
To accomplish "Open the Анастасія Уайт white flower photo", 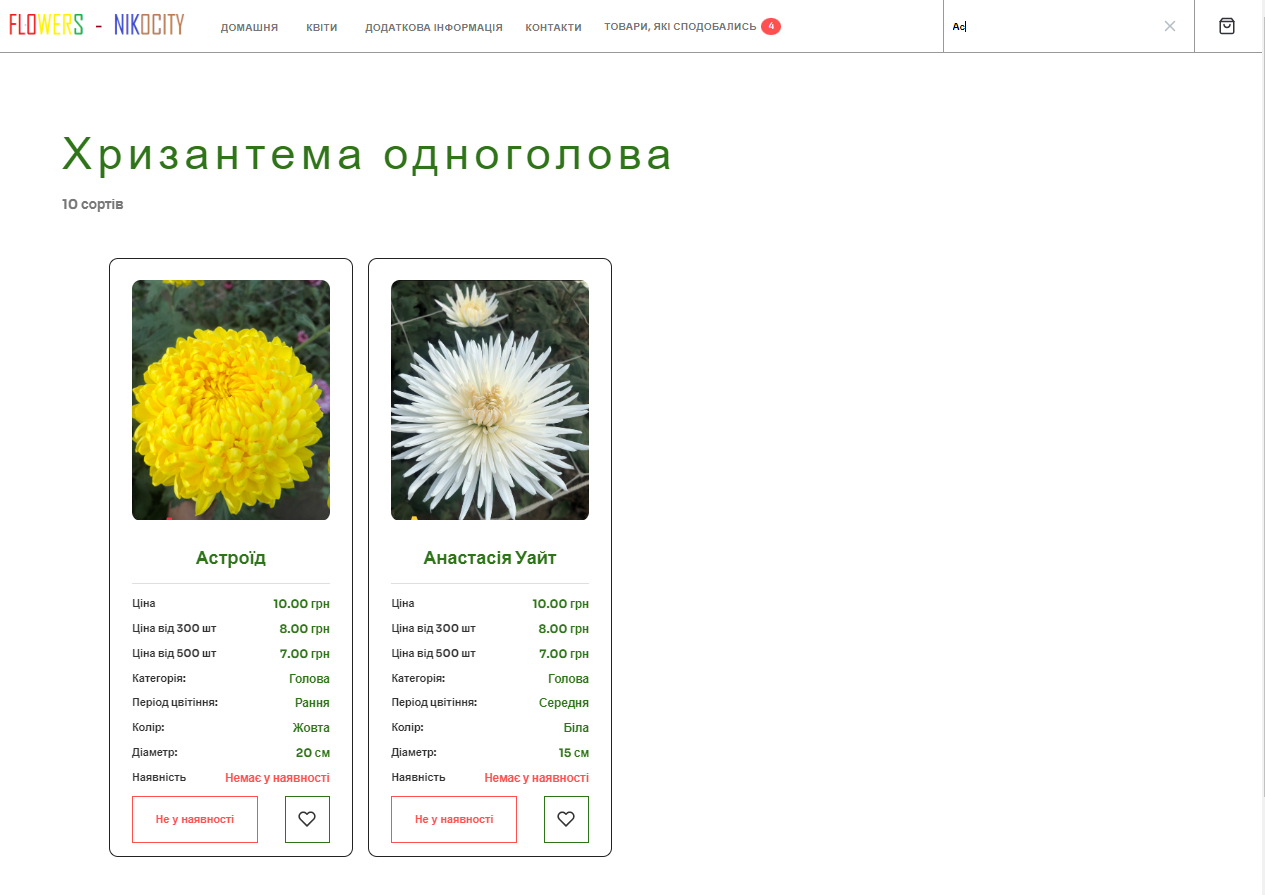I will click(x=490, y=400).
